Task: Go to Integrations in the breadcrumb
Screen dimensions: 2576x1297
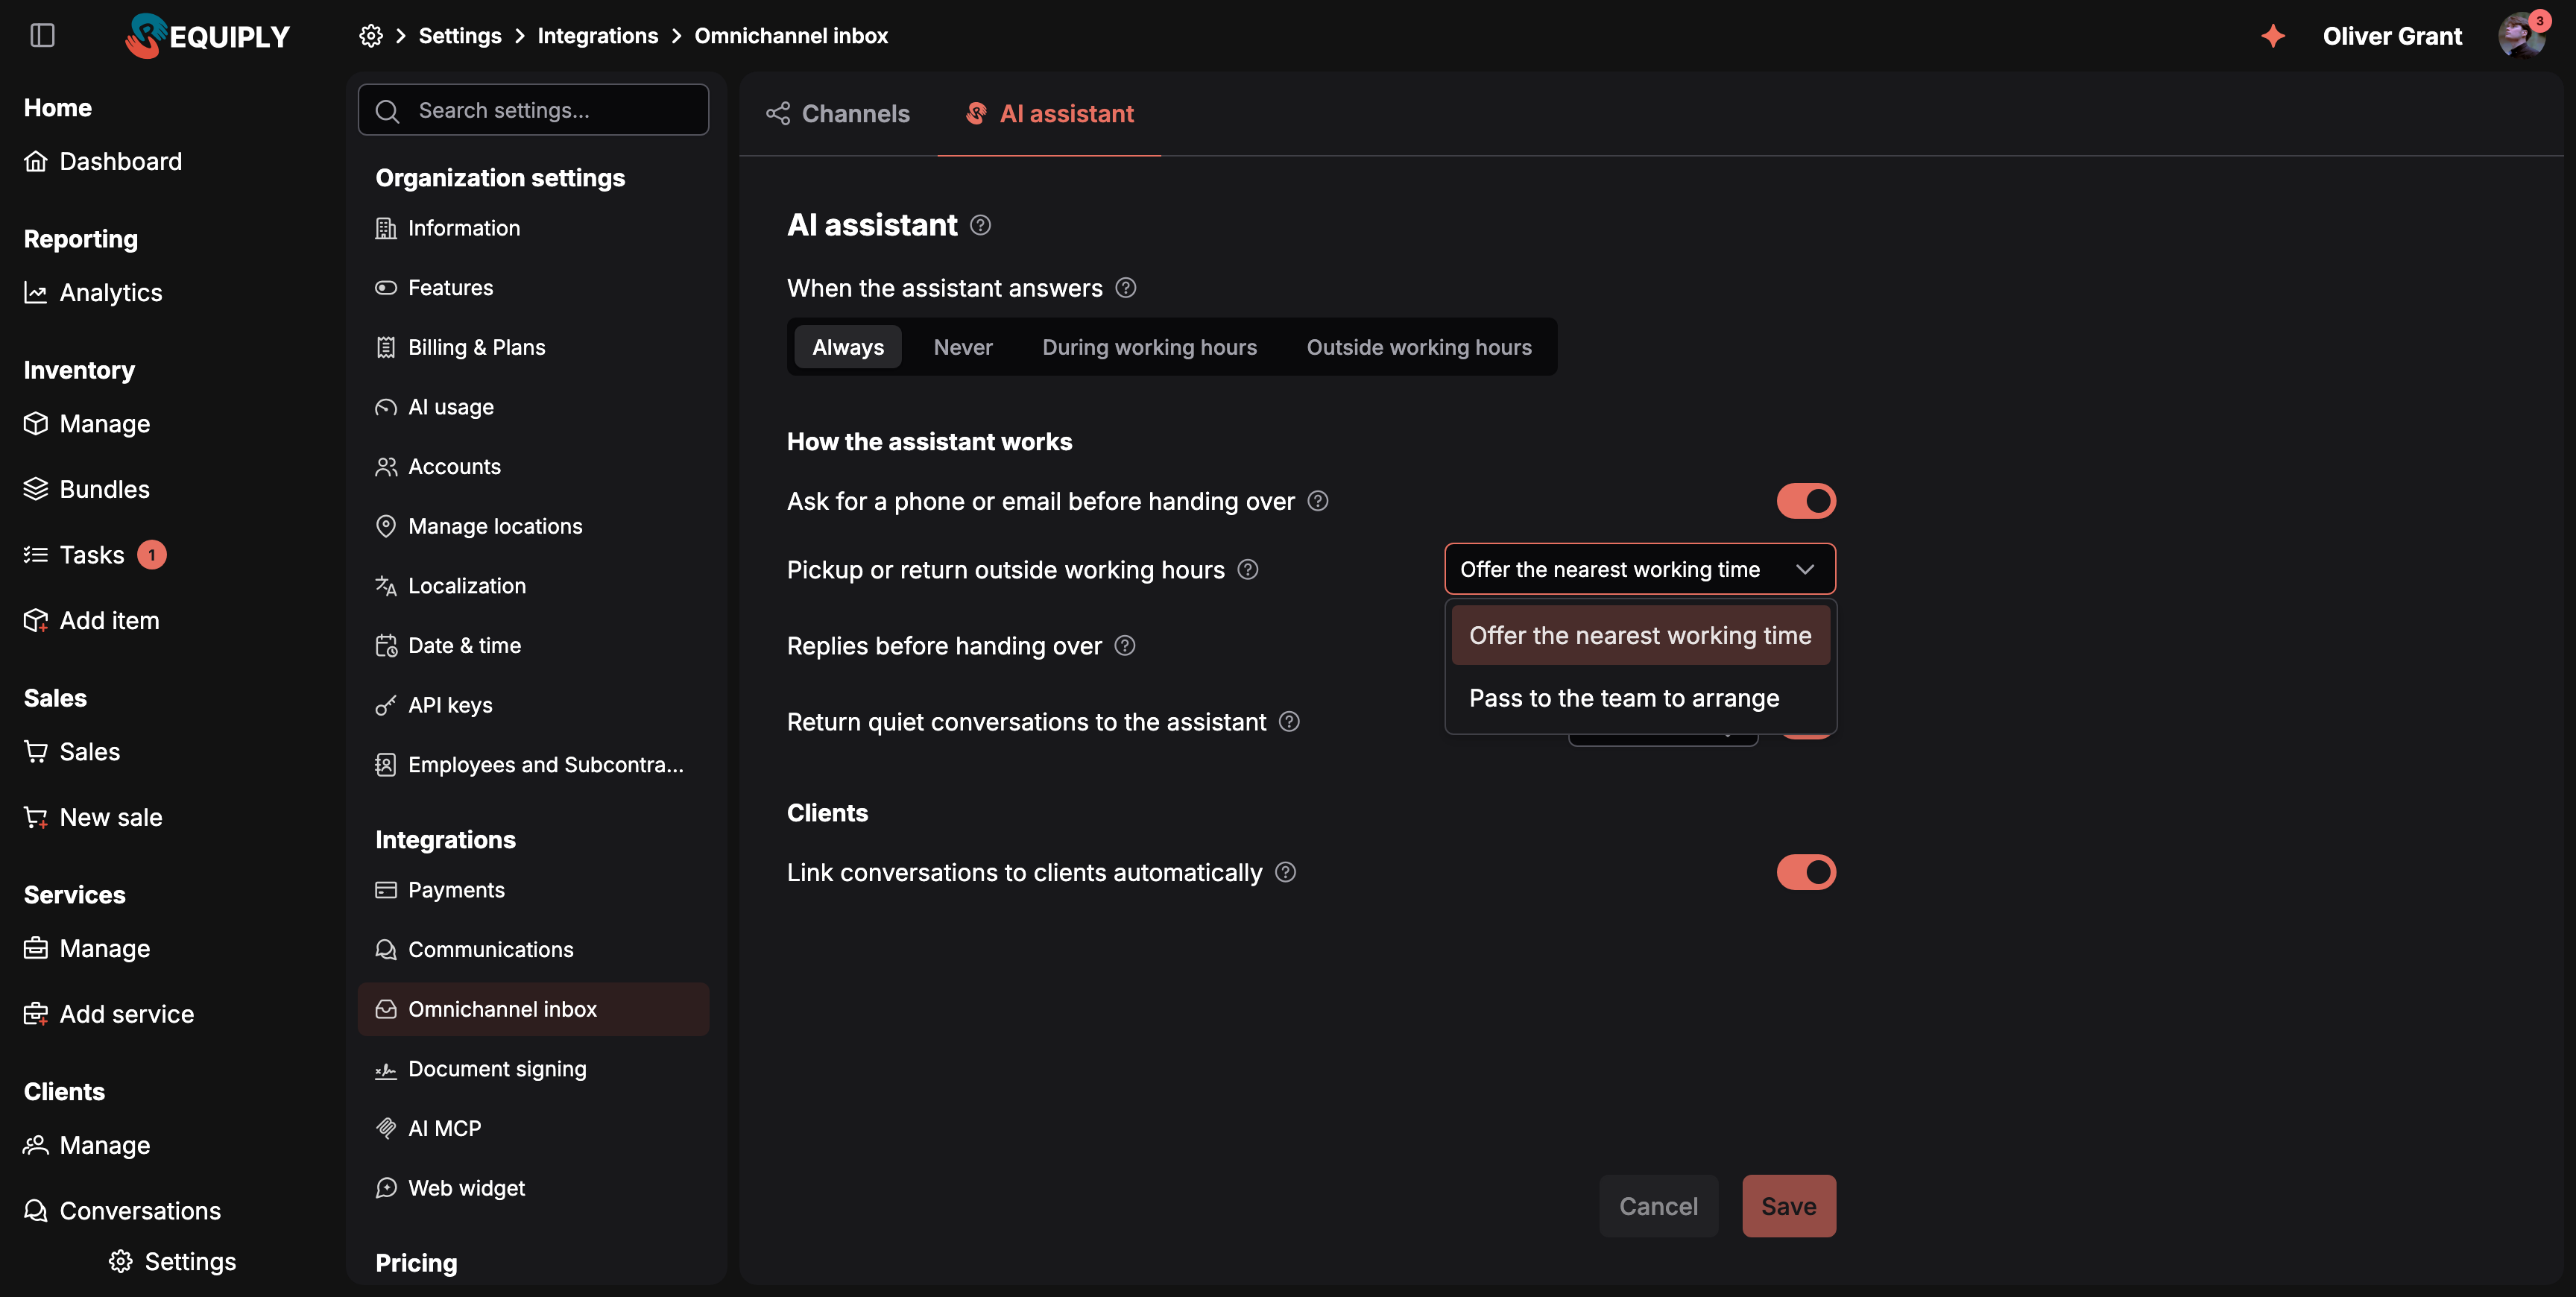Action: (598, 36)
